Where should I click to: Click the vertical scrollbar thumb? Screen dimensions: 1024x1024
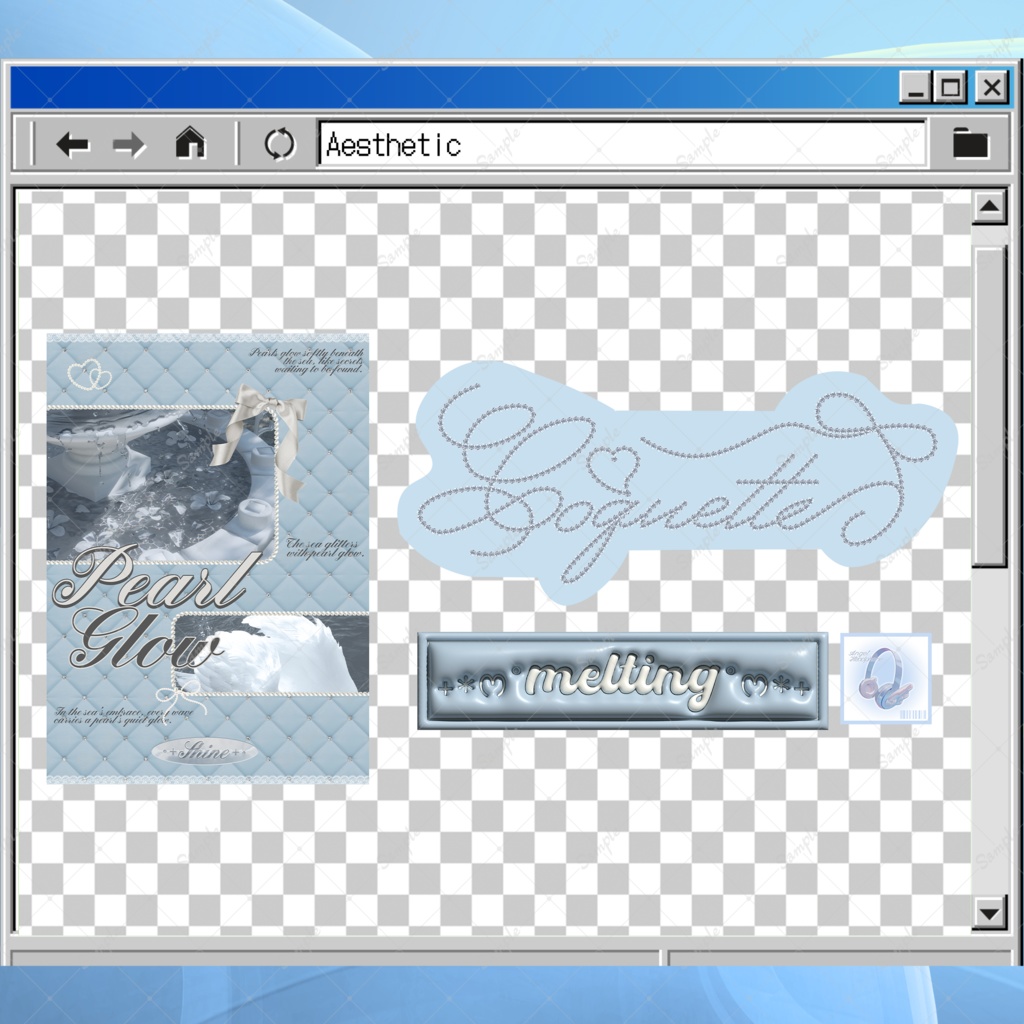tap(989, 407)
